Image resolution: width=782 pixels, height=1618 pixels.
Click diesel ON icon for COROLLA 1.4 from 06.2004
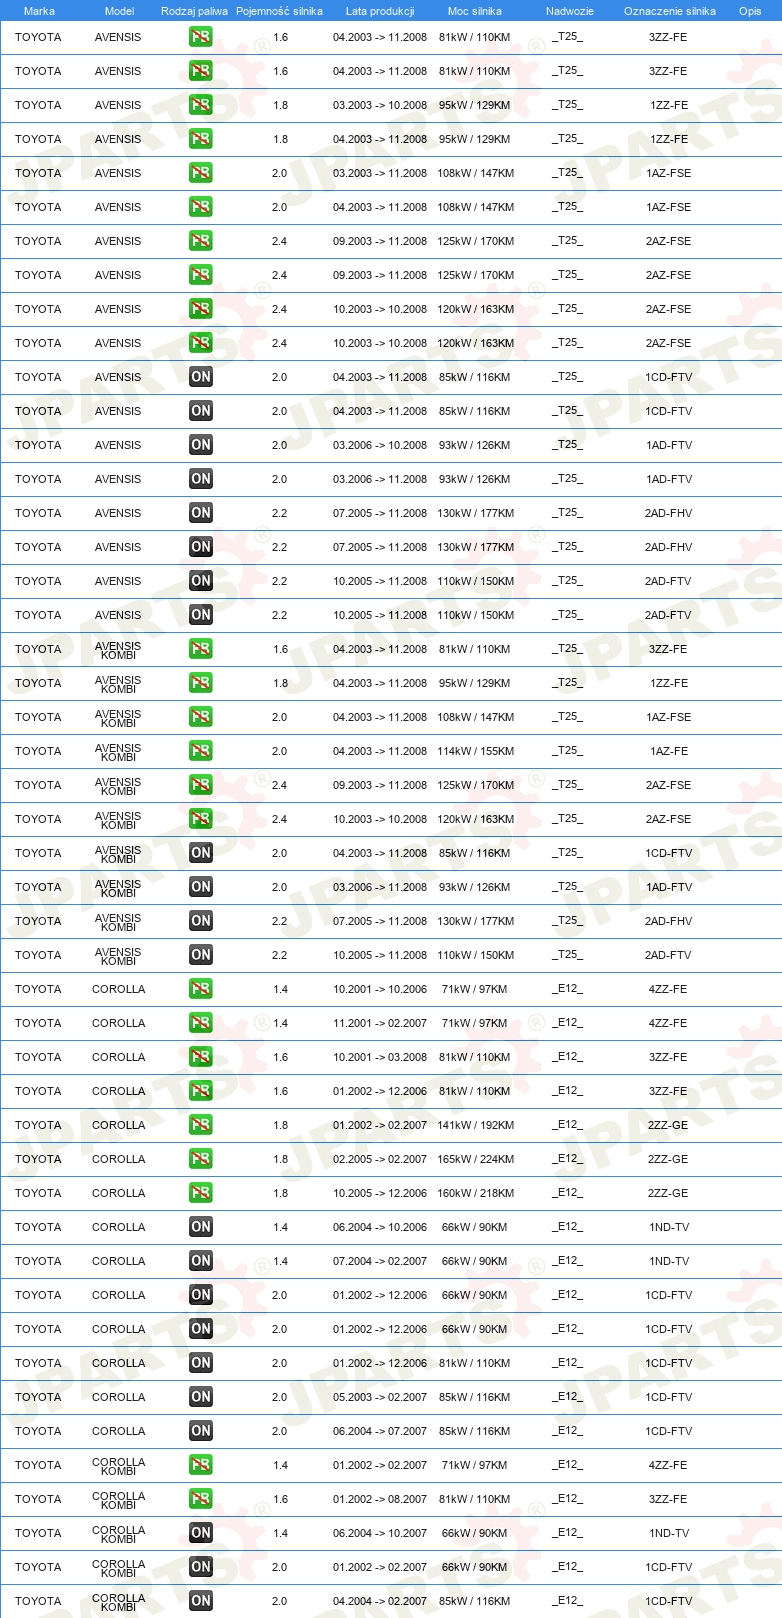(201, 1227)
